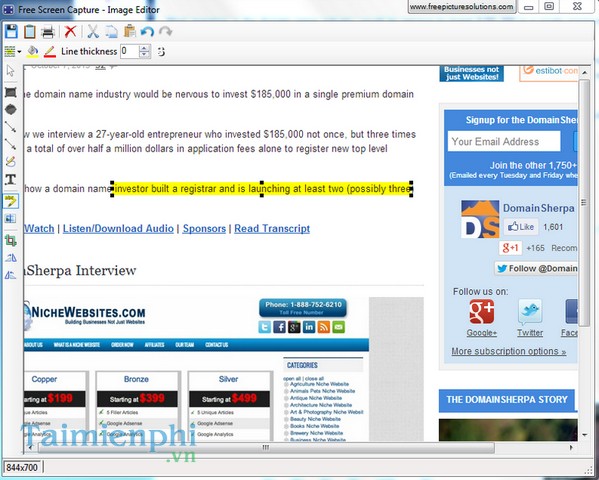Flip the image vertically
Screen dimensions: 599x480
10,274
